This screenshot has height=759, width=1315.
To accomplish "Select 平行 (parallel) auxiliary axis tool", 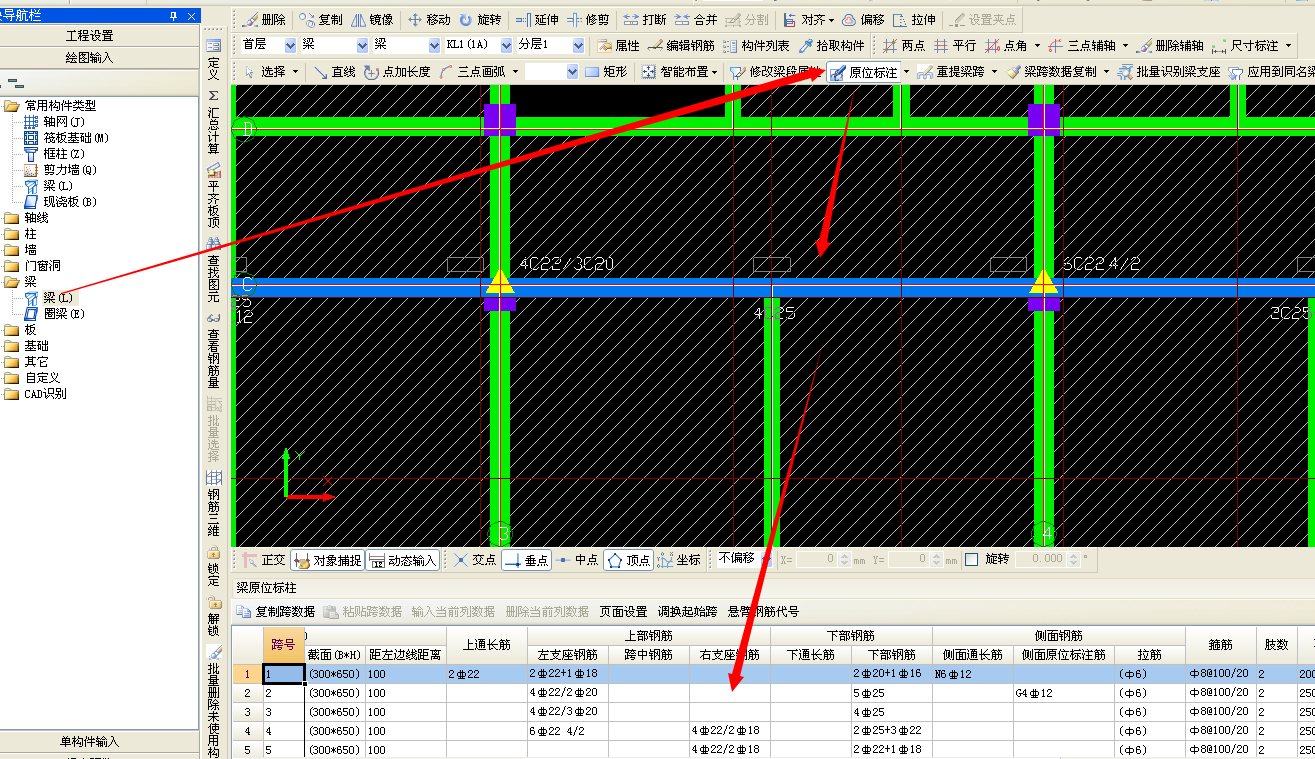I will pyautogui.click(x=954, y=46).
